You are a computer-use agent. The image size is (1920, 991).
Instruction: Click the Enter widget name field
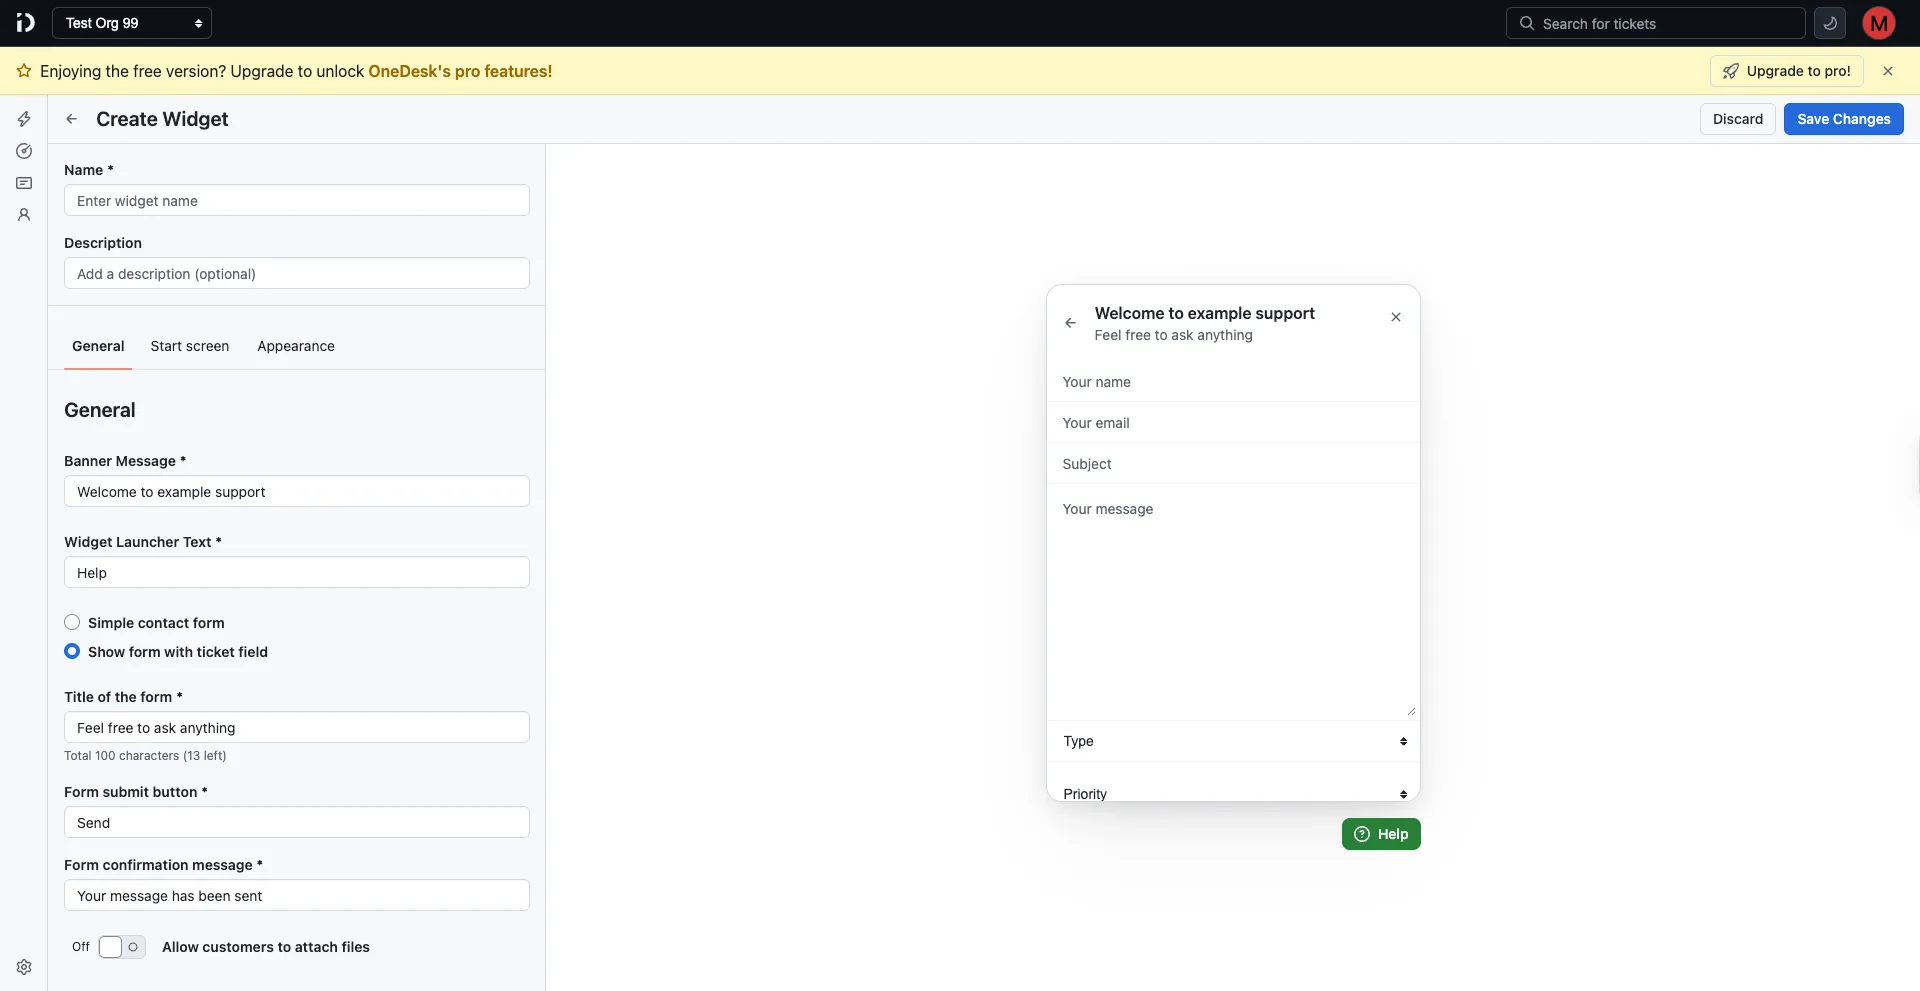[296, 200]
